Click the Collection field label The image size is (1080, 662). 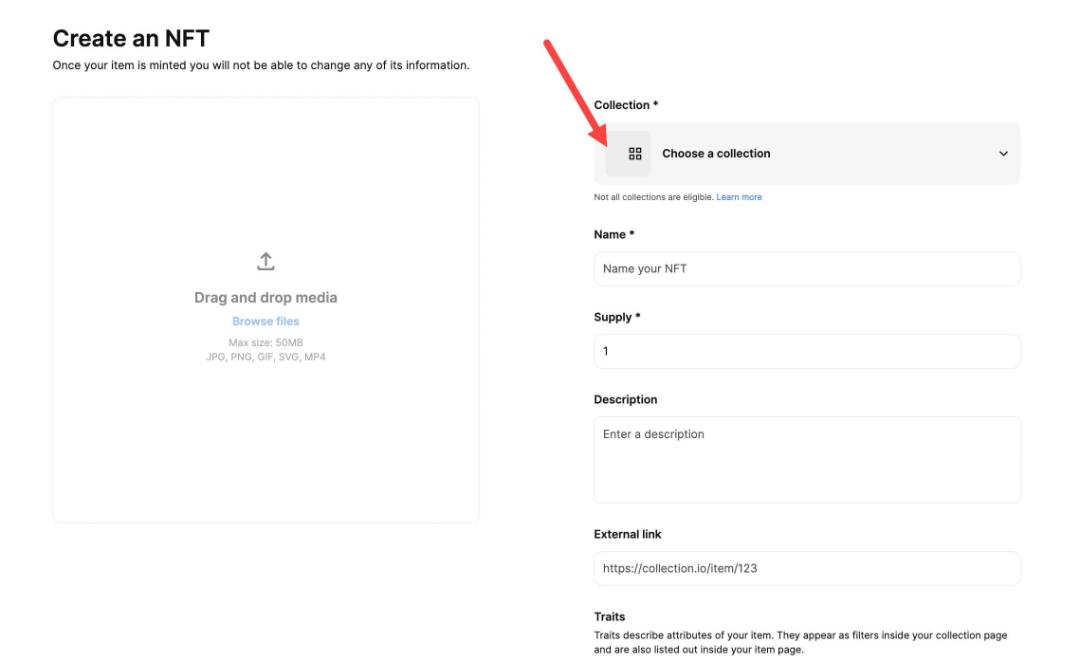pos(625,105)
